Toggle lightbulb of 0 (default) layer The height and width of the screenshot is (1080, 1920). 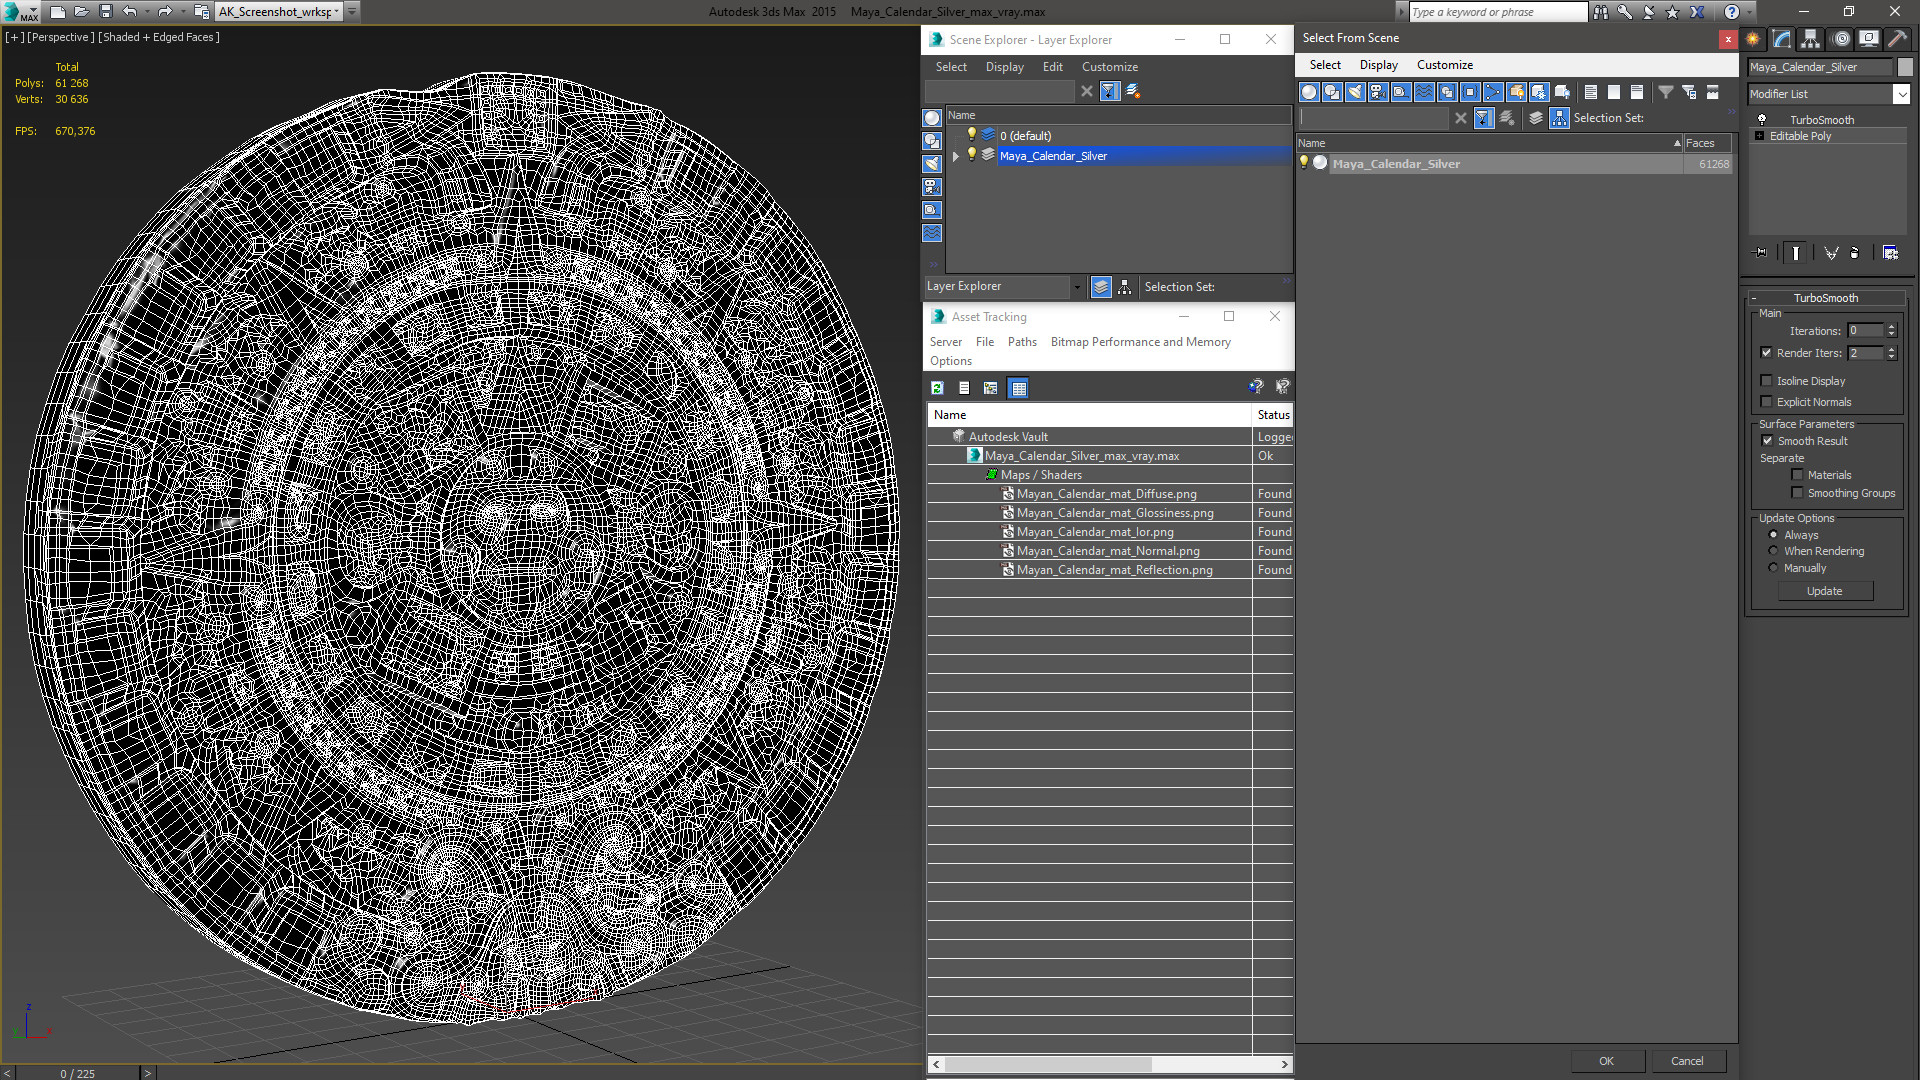point(971,134)
